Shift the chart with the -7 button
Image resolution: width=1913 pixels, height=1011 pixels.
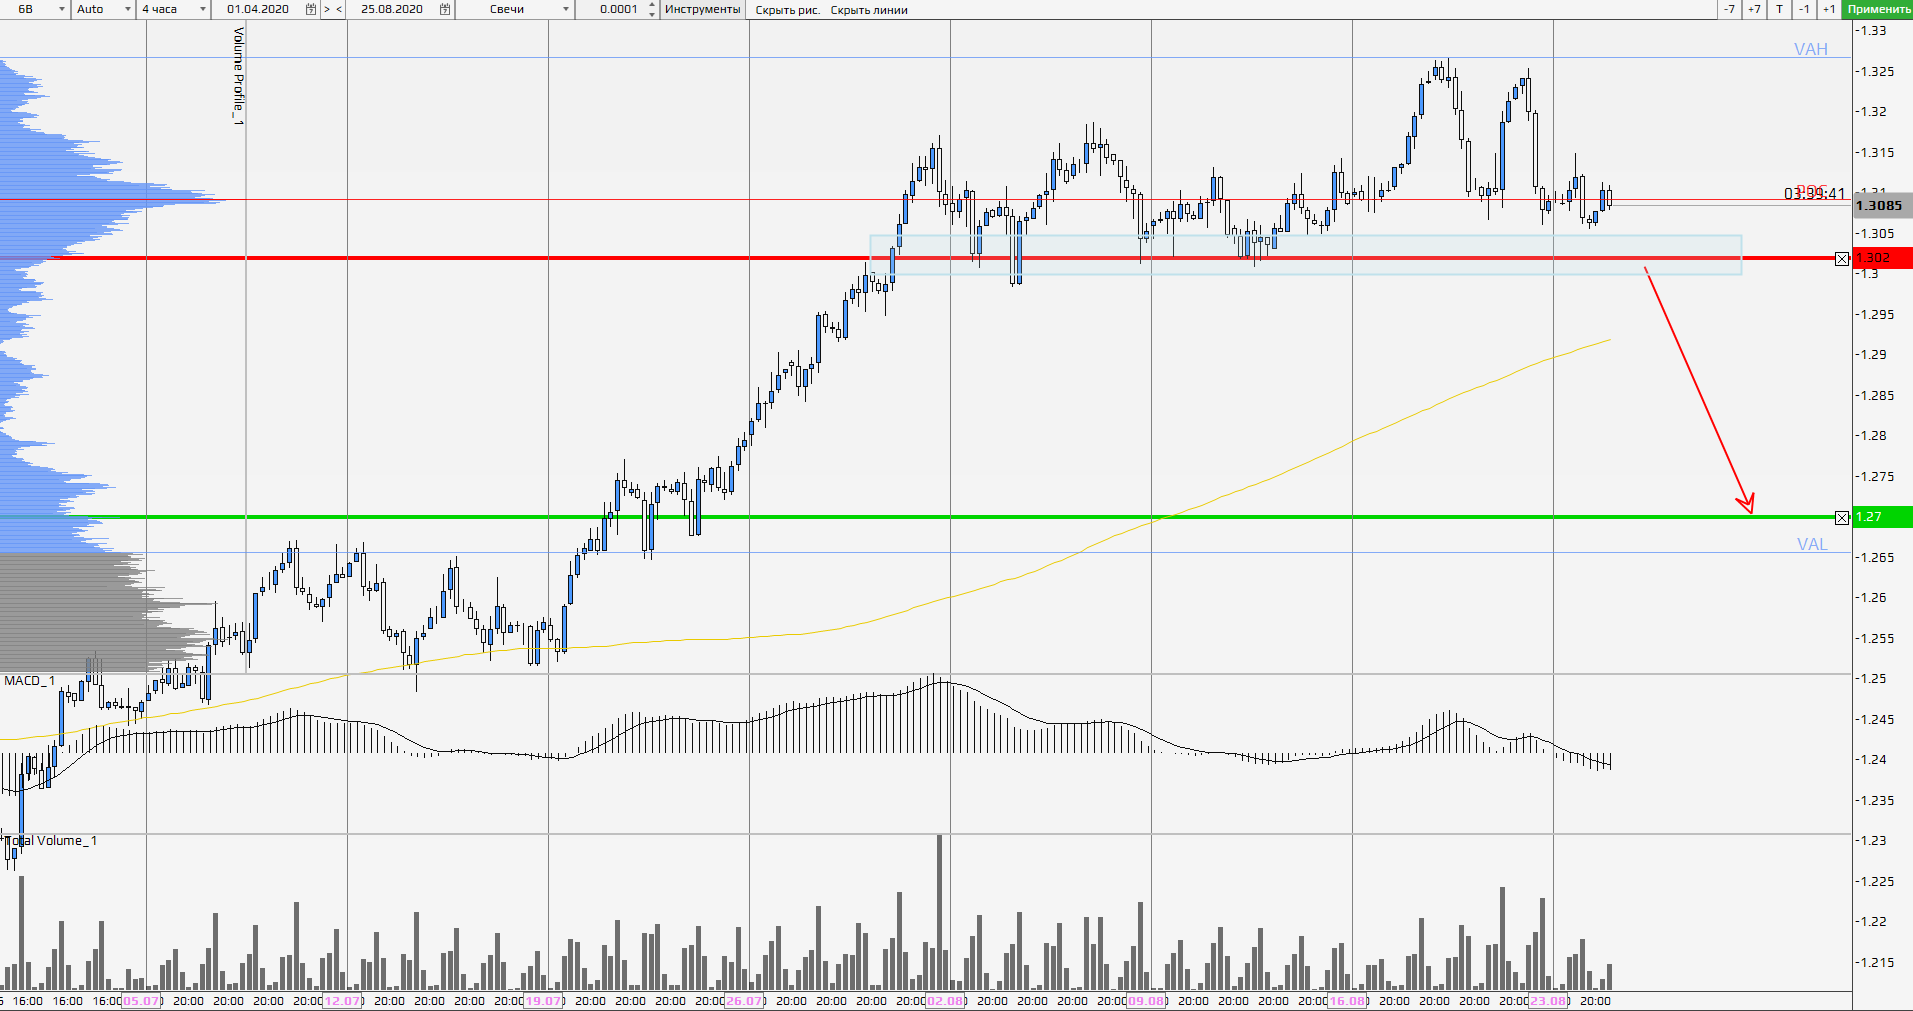pos(1729,9)
